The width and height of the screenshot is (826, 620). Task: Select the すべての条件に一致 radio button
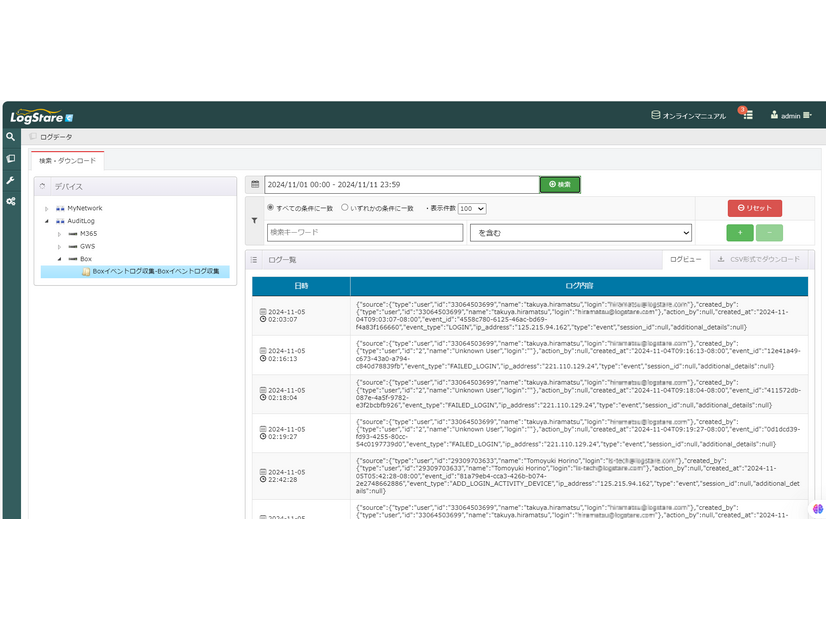click(270, 208)
